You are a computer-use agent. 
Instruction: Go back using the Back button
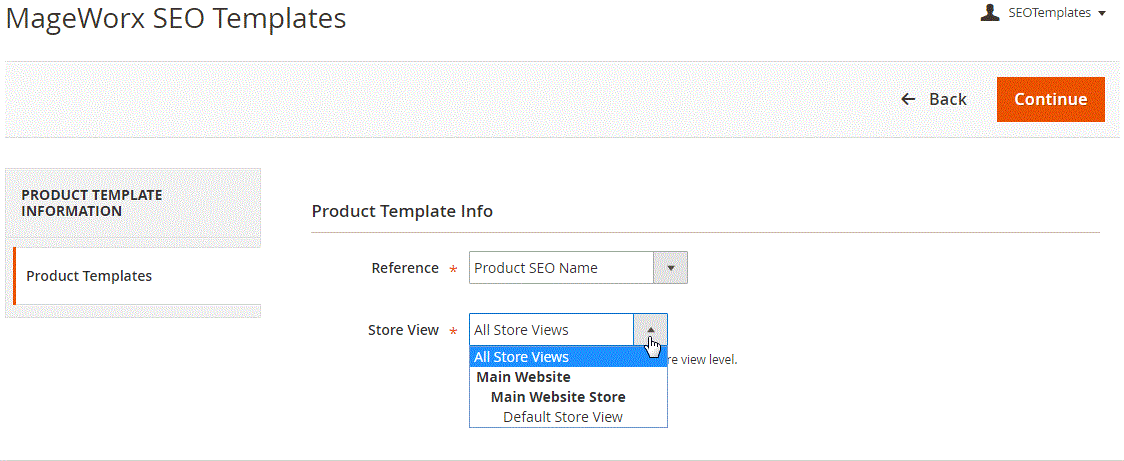(x=934, y=99)
